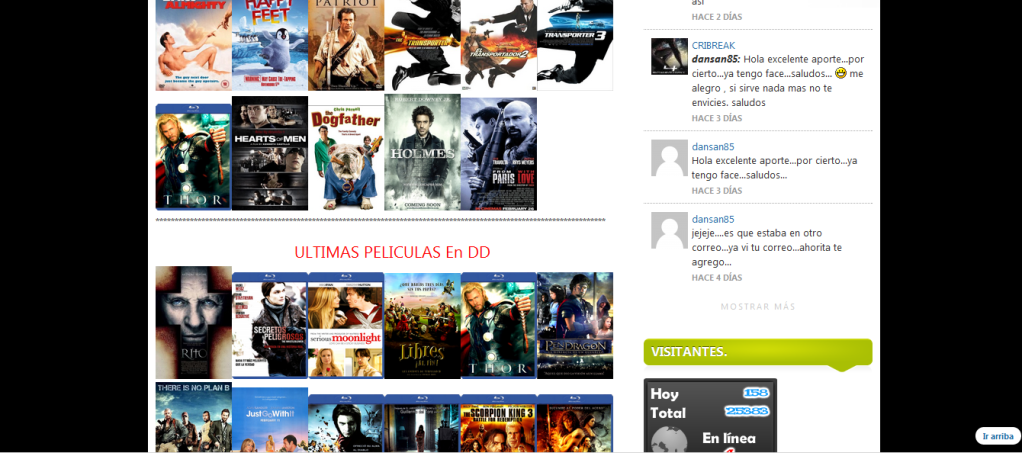Select the Pendragon movie cover

coord(575,325)
